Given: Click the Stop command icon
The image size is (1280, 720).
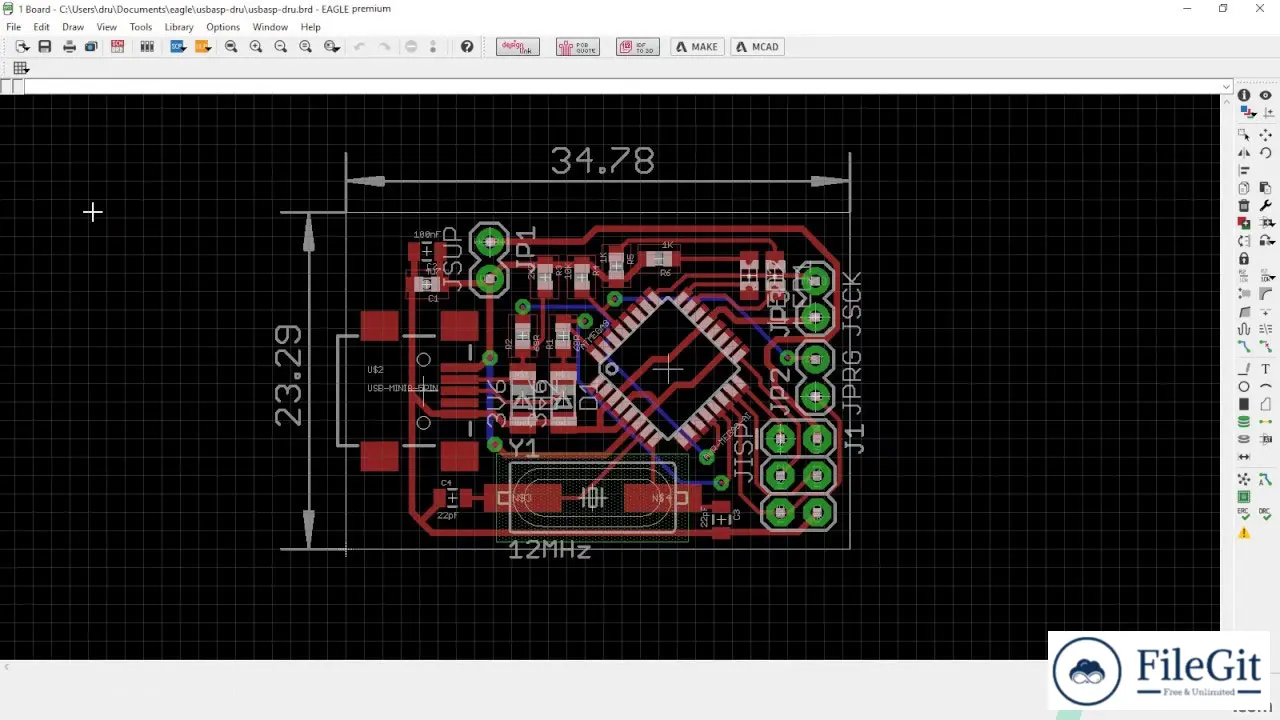Looking at the screenshot, I should click(x=411, y=47).
